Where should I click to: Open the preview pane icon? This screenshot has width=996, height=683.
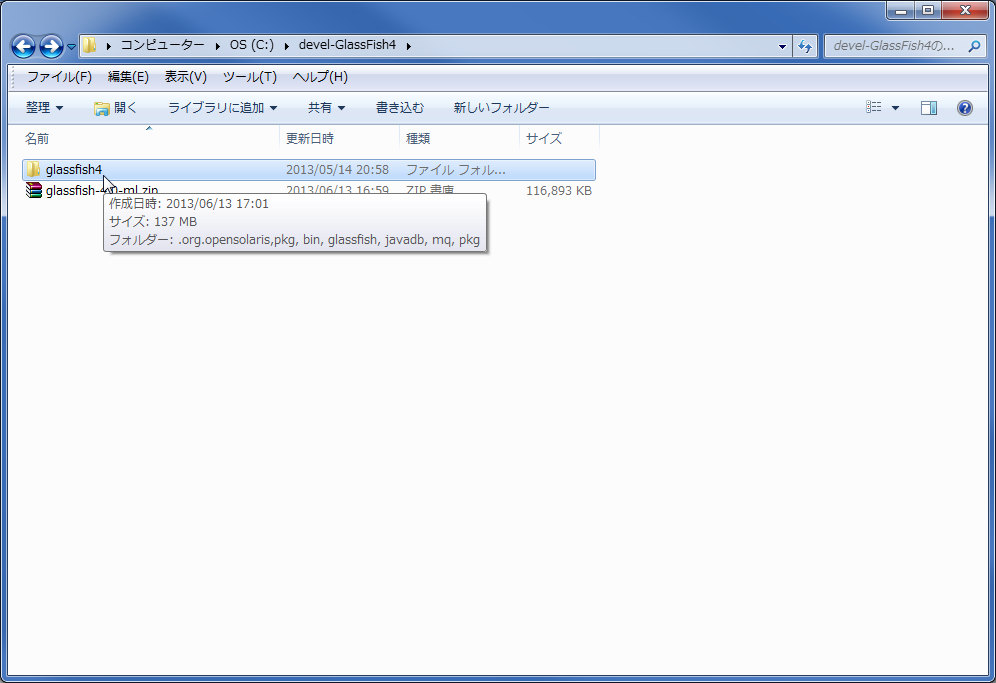(x=929, y=107)
